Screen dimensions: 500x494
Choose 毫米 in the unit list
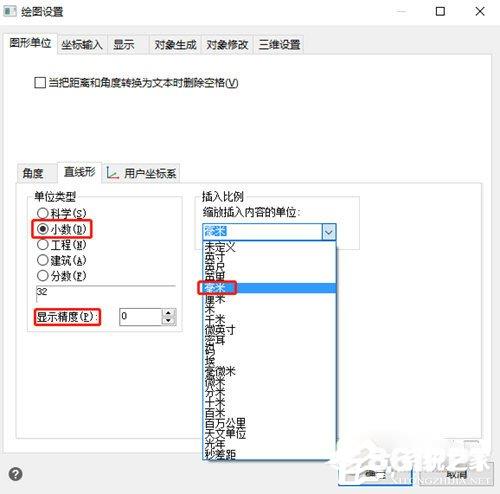[x=269, y=288]
